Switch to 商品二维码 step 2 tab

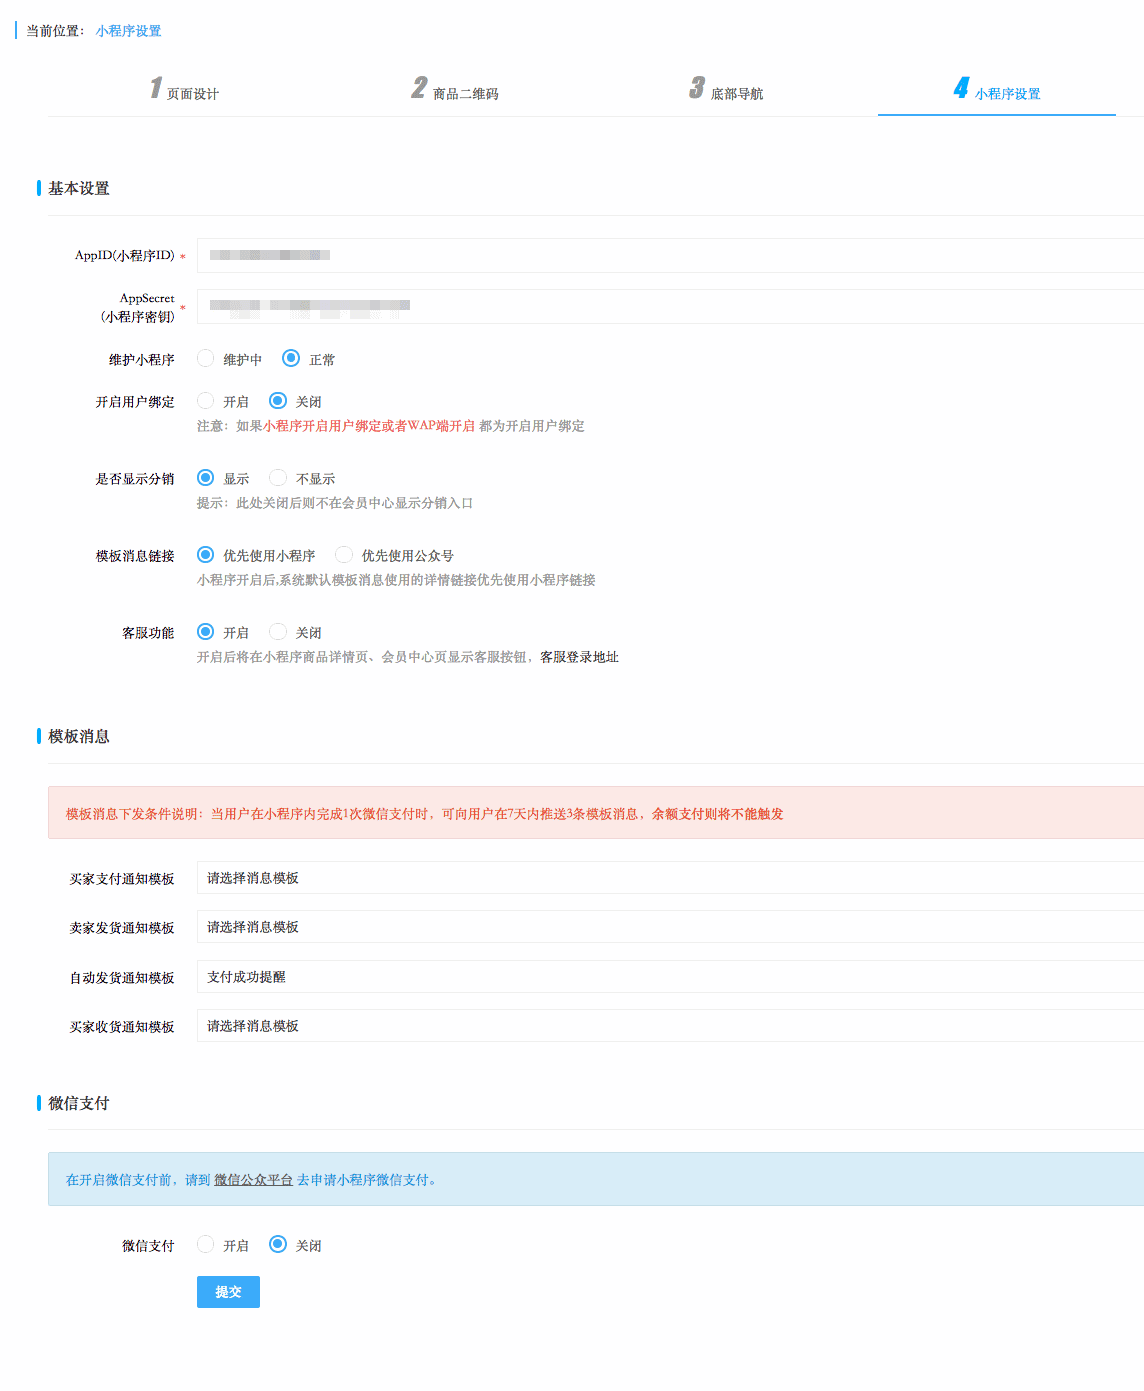tap(456, 91)
